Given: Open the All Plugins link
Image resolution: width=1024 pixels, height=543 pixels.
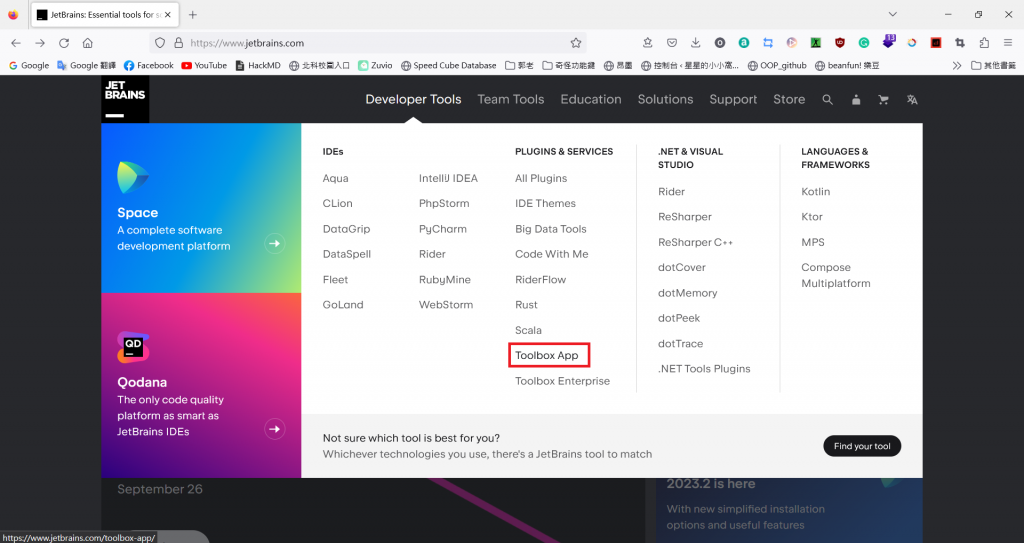Looking at the screenshot, I should point(541,178).
